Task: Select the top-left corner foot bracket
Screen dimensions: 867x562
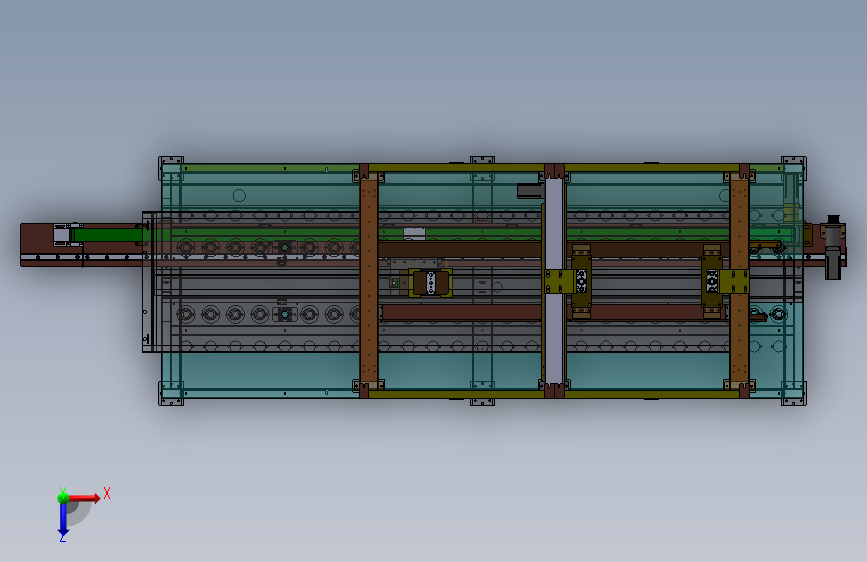Action: (x=171, y=168)
